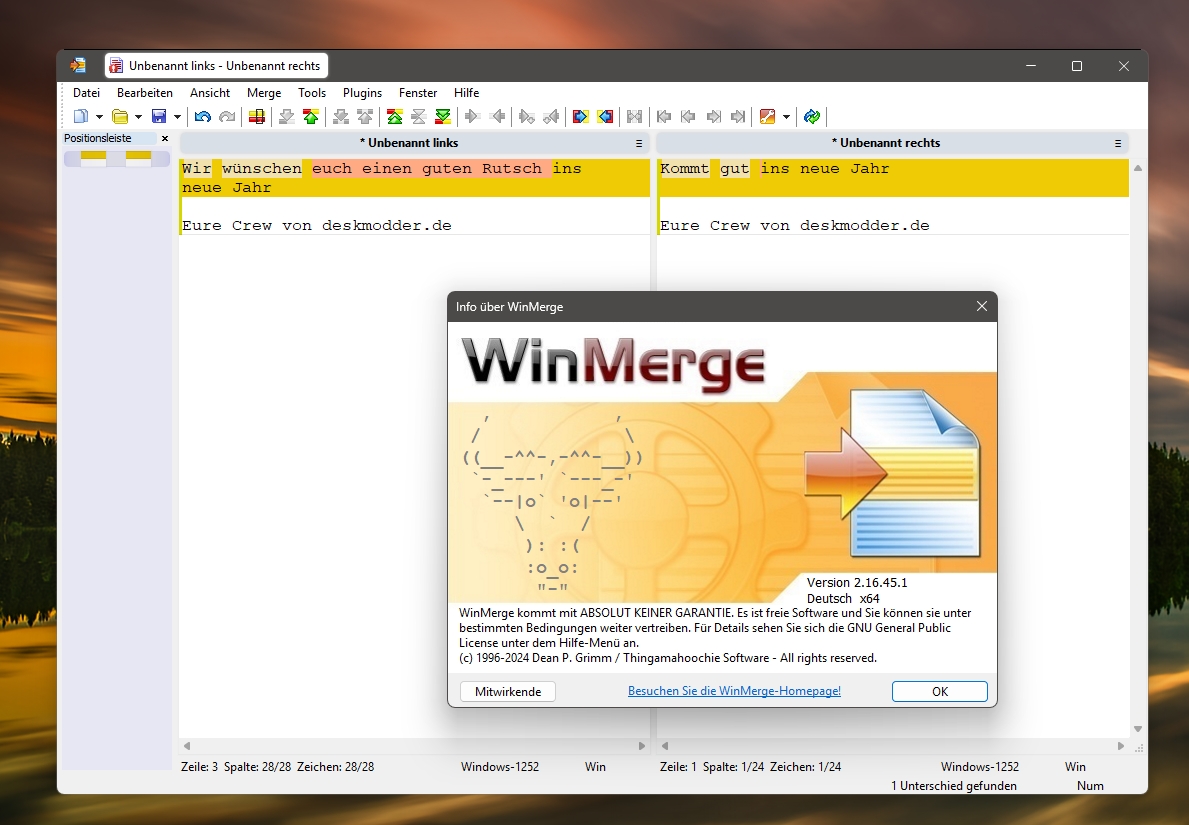Go to Next difference (gray down arrow)
The image size is (1189, 825).
click(x=287, y=116)
